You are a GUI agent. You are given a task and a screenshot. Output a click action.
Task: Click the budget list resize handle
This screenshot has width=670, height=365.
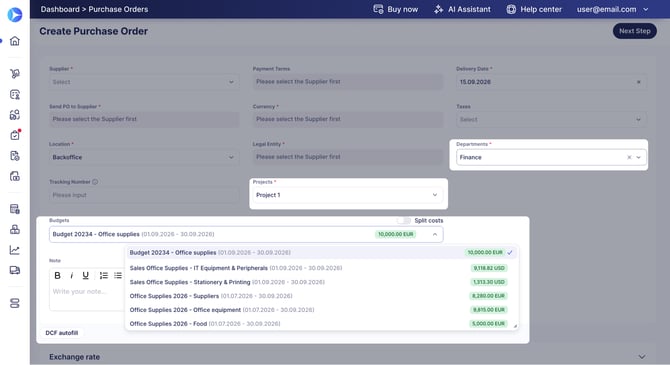click(515, 326)
